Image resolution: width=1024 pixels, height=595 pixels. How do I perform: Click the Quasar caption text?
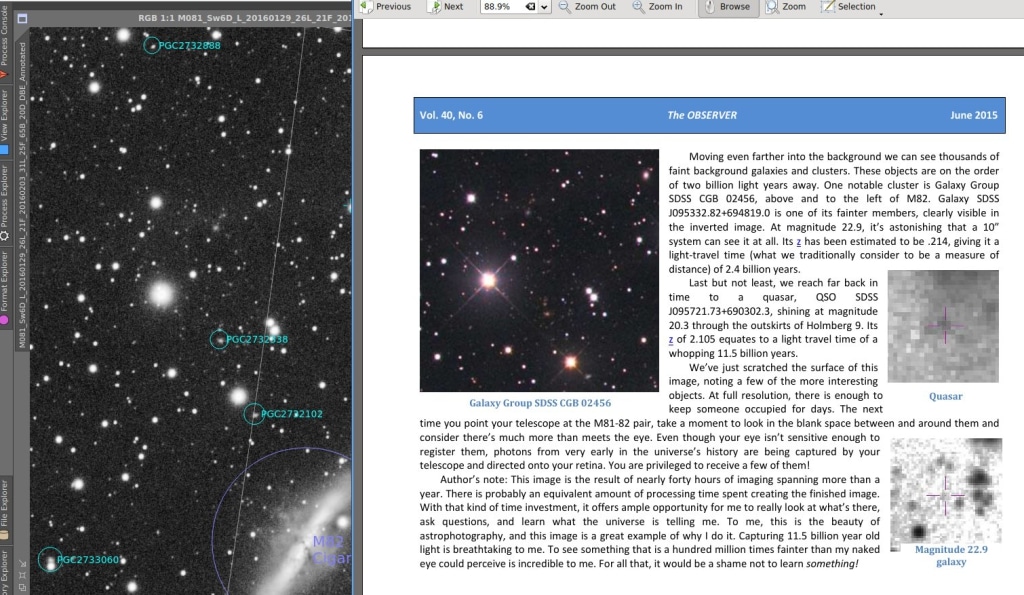[946, 396]
